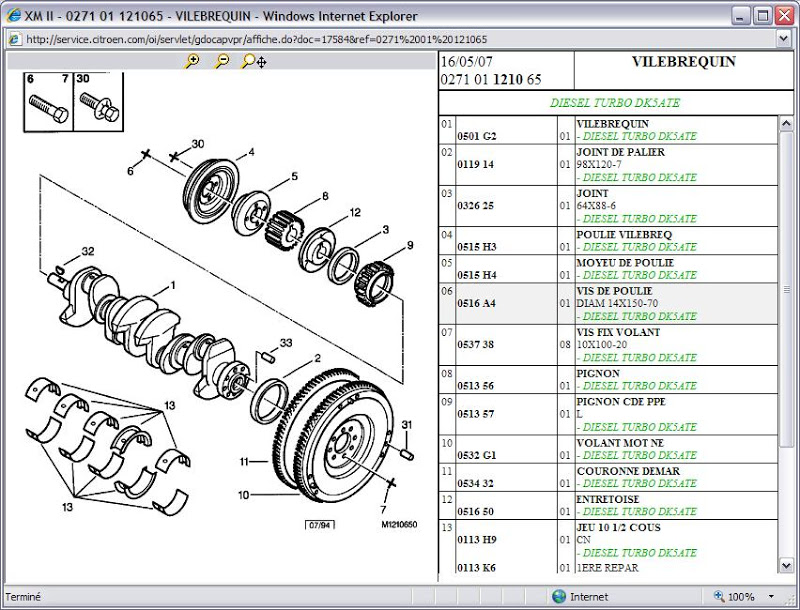800x610 pixels.
Task: Select part number 0119 14
Action: point(476,164)
